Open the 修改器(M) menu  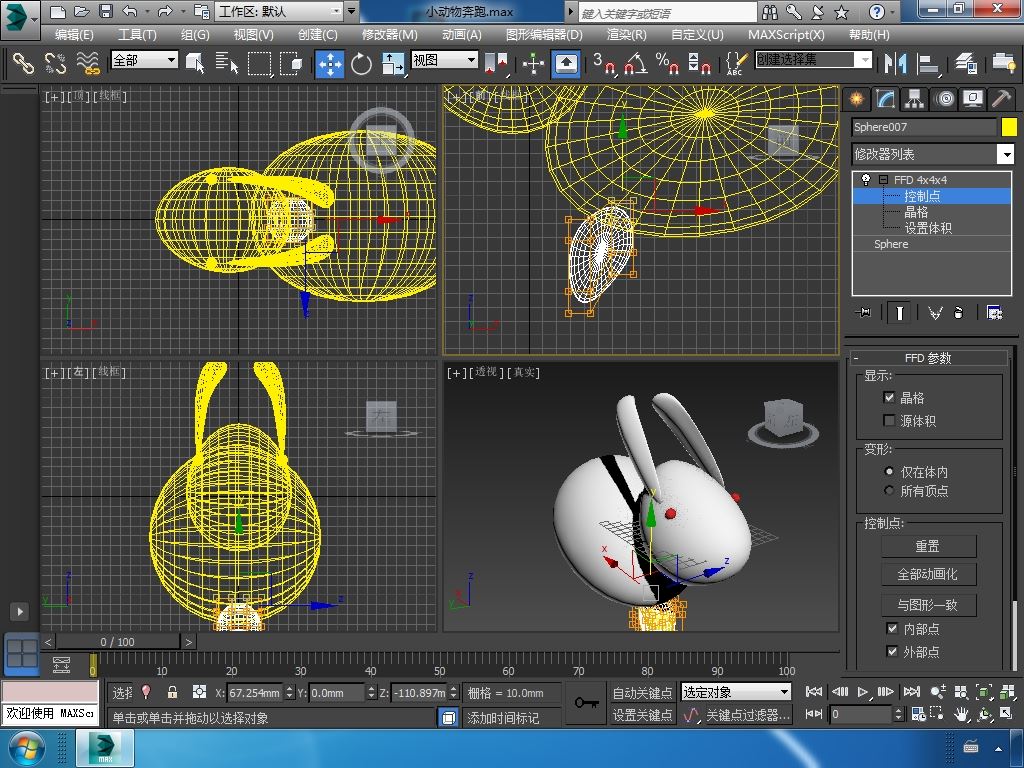click(x=389, y=34)
